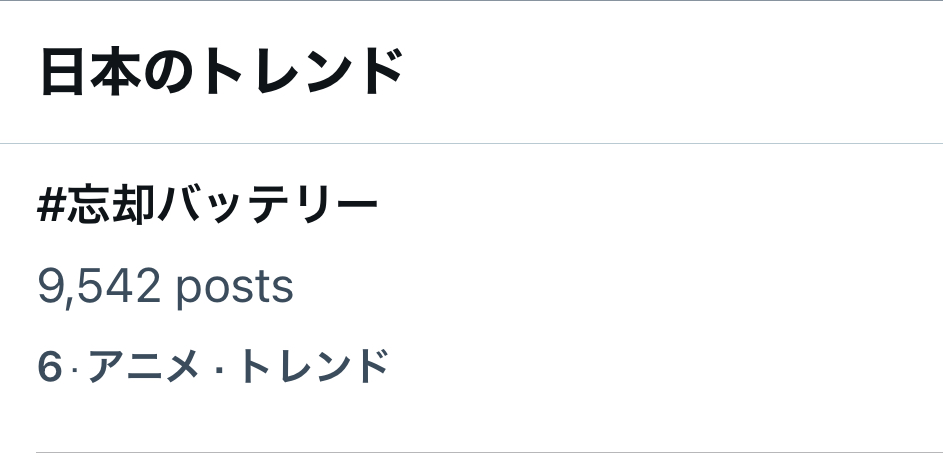Click the trend rank number 6
943x467 pixels.
50,367
